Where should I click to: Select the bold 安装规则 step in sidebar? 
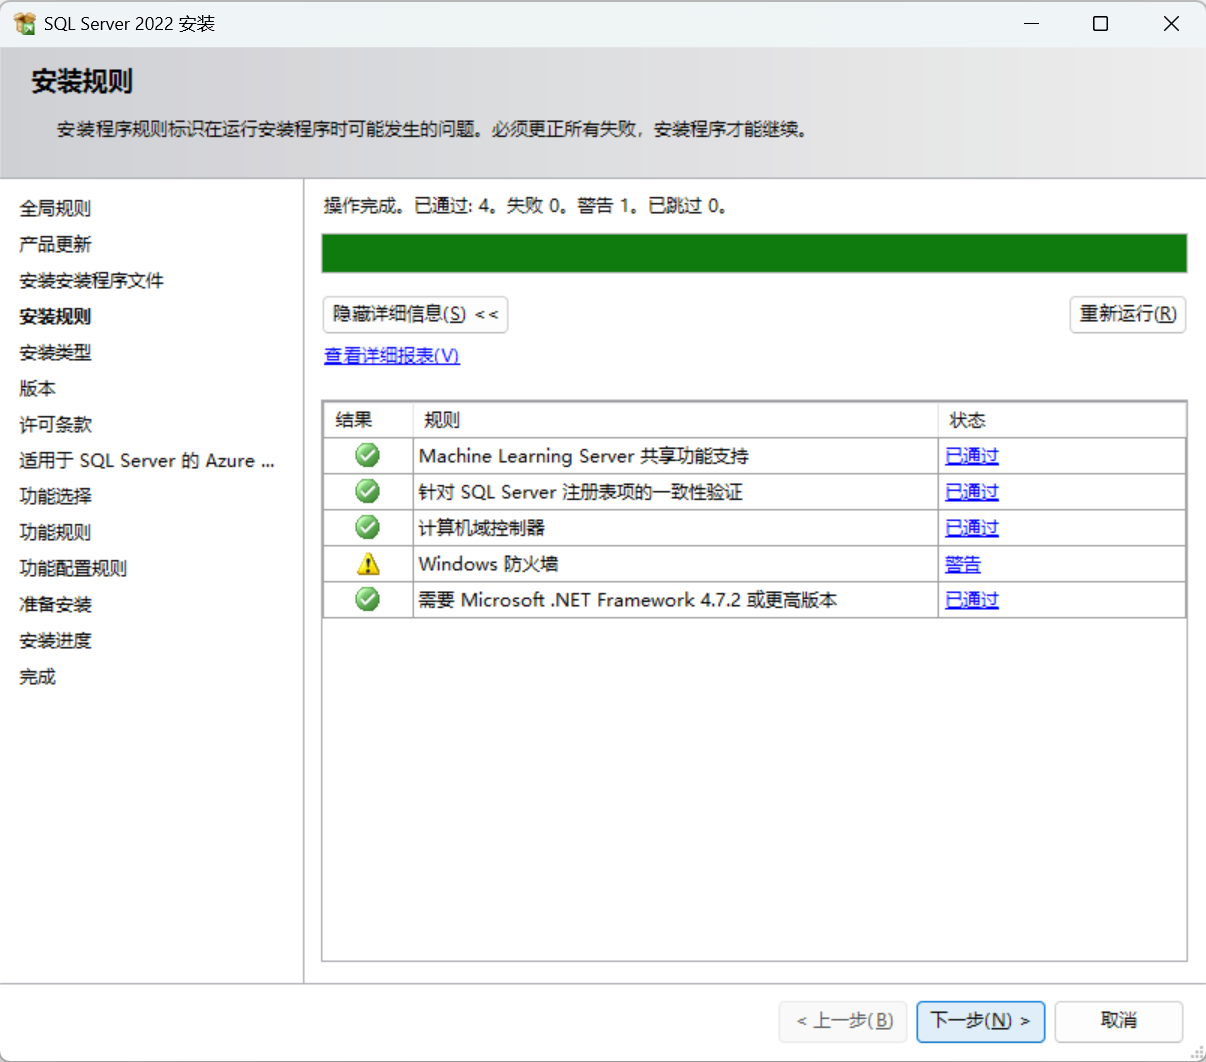click(x=55, y=316)
